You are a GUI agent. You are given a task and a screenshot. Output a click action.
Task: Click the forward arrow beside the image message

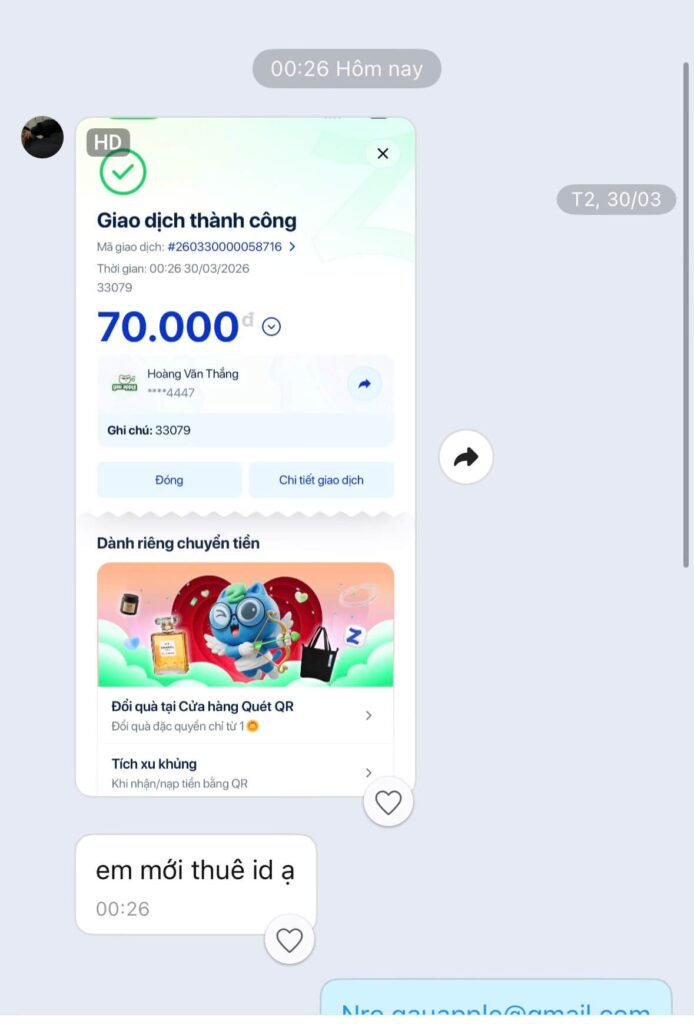coord(465,456)
